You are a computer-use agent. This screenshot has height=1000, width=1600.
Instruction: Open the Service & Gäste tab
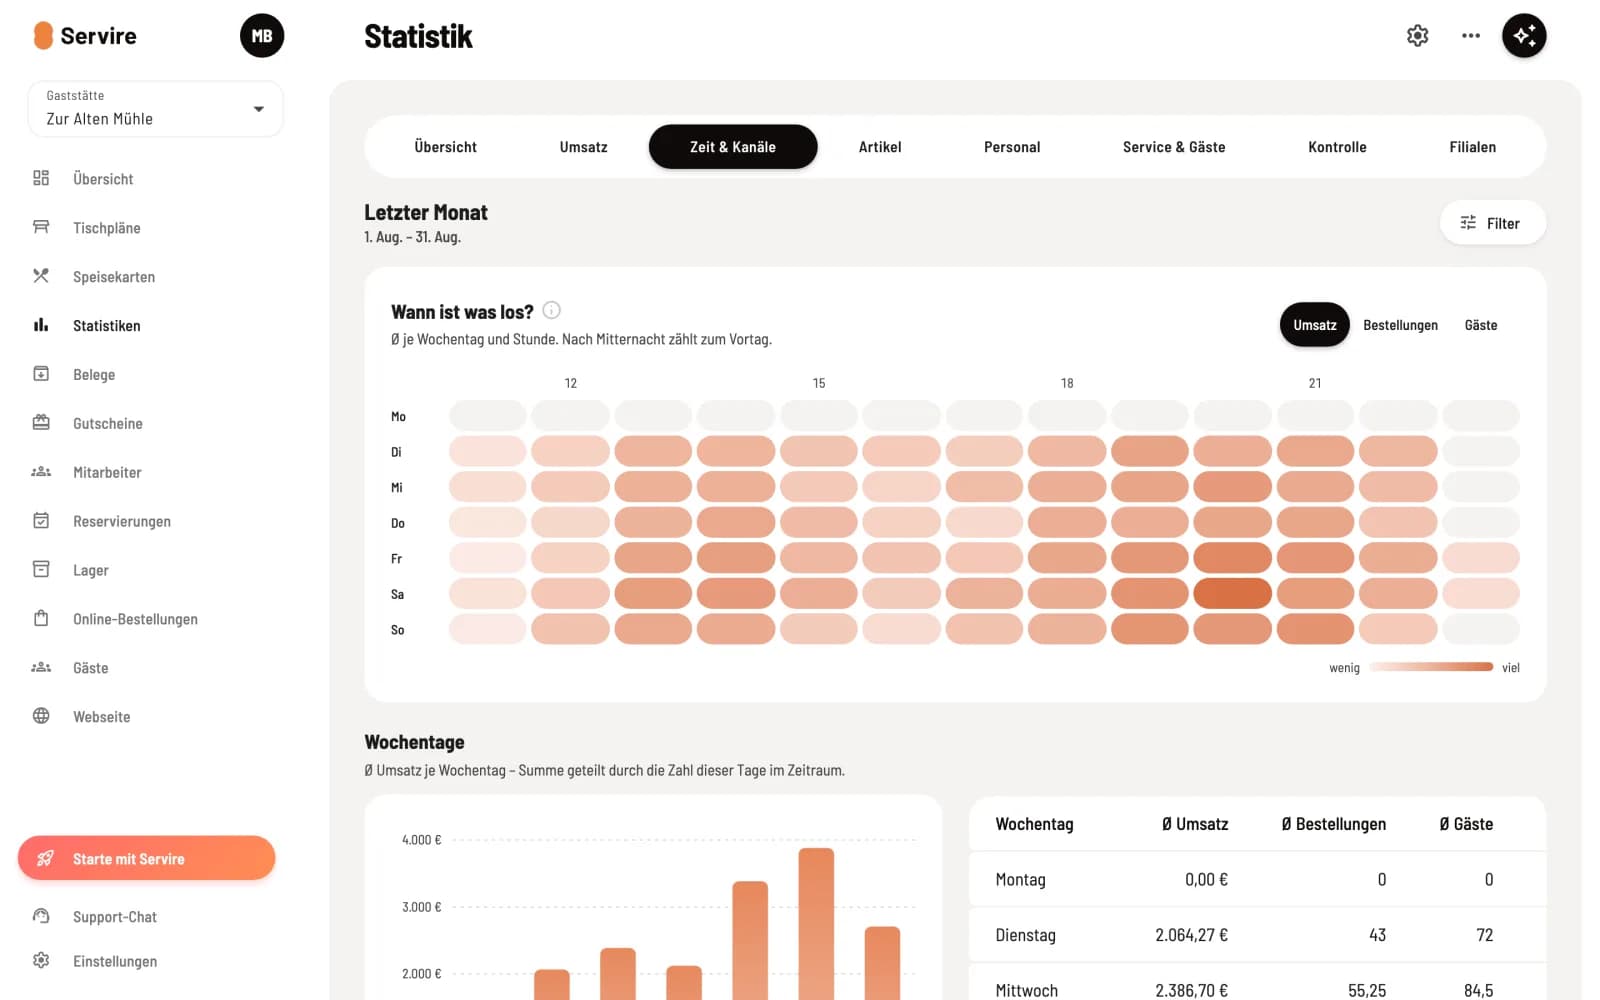coord(1174,147)
